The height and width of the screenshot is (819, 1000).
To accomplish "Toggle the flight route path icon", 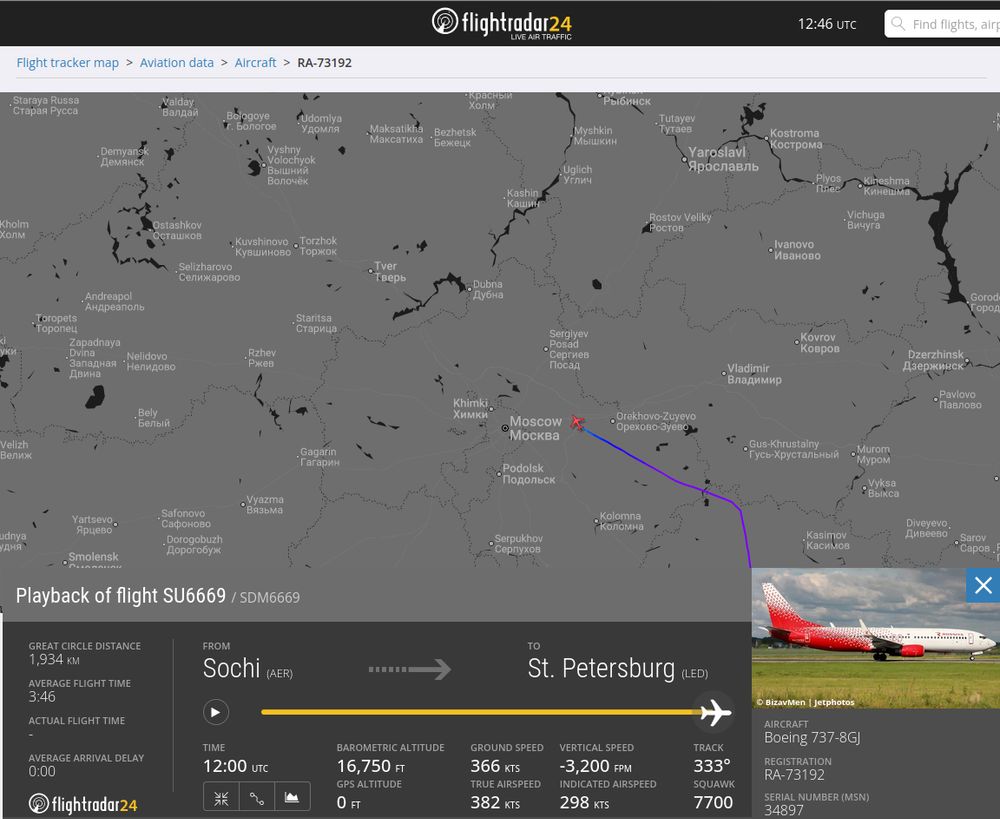I will coord(257,798).
